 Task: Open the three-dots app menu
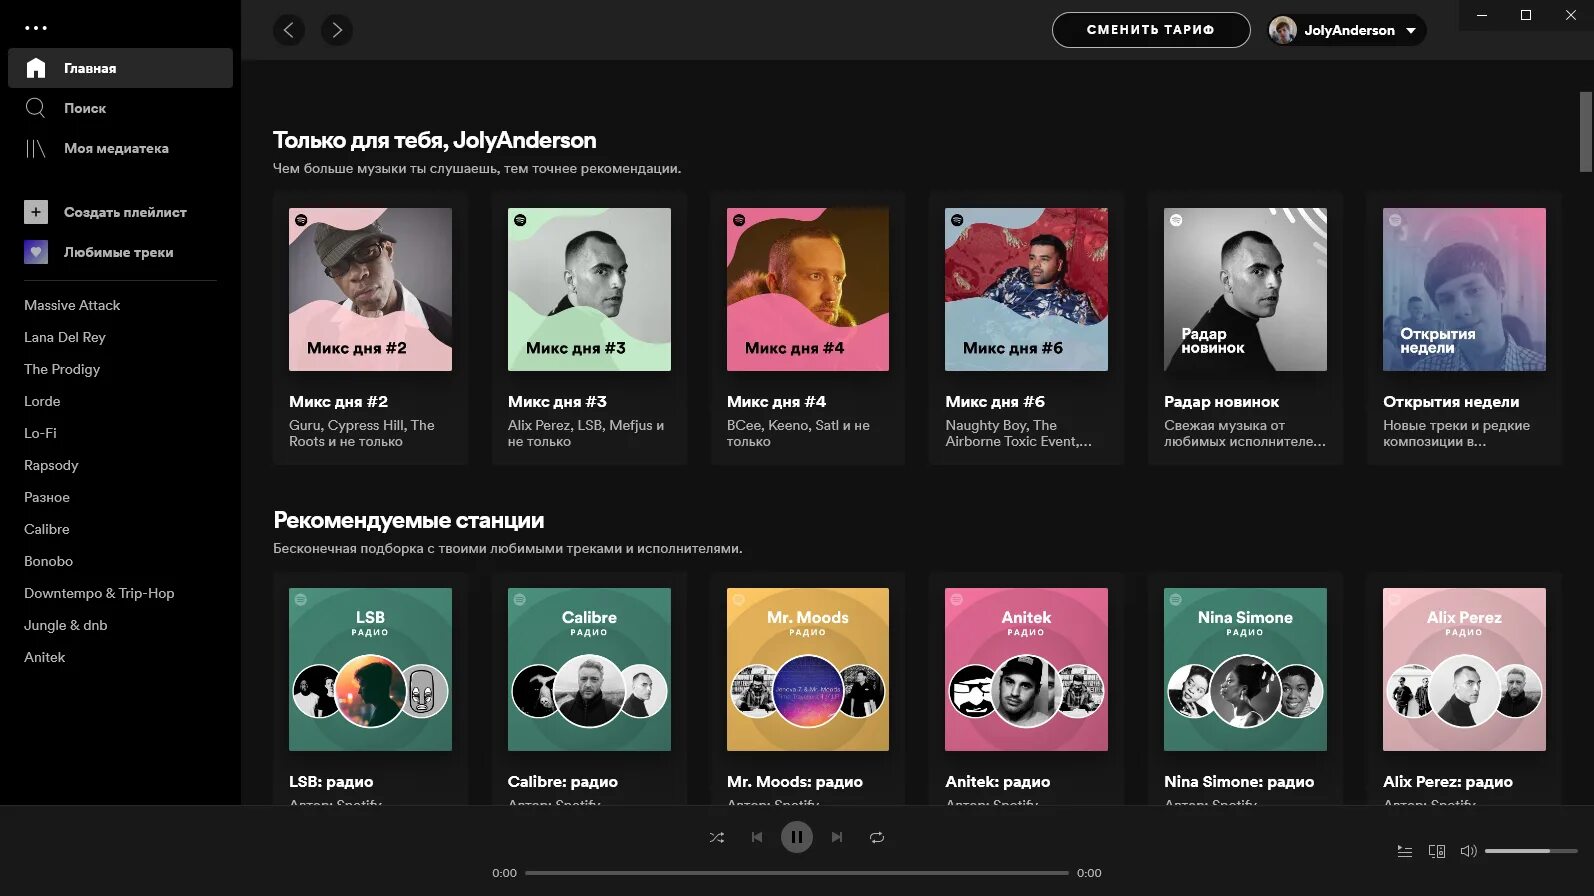tap(36, 28)
